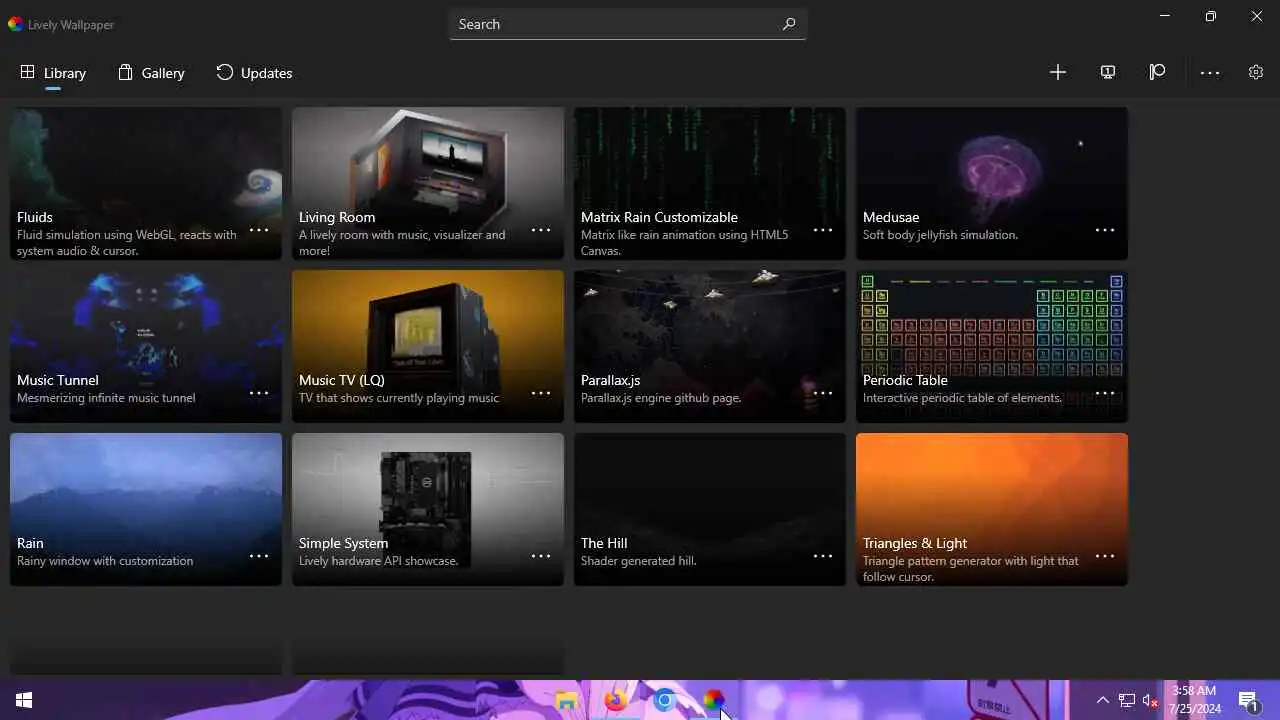Viewport: 1280px width, 720px height.
Task: Select the Parallax.js wallpaper thumbnail
Action: 710,346
